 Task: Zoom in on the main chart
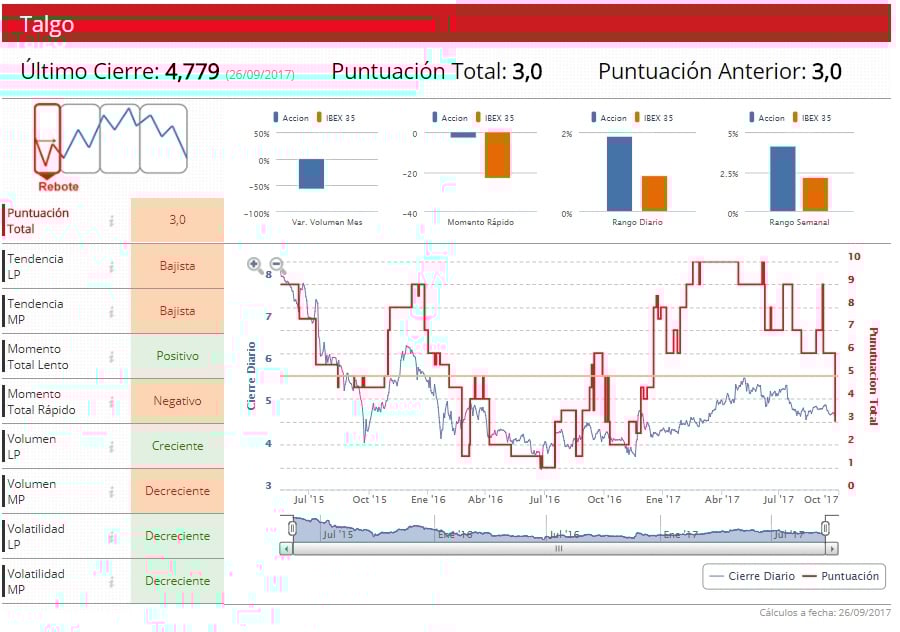[x=254, y=265]
